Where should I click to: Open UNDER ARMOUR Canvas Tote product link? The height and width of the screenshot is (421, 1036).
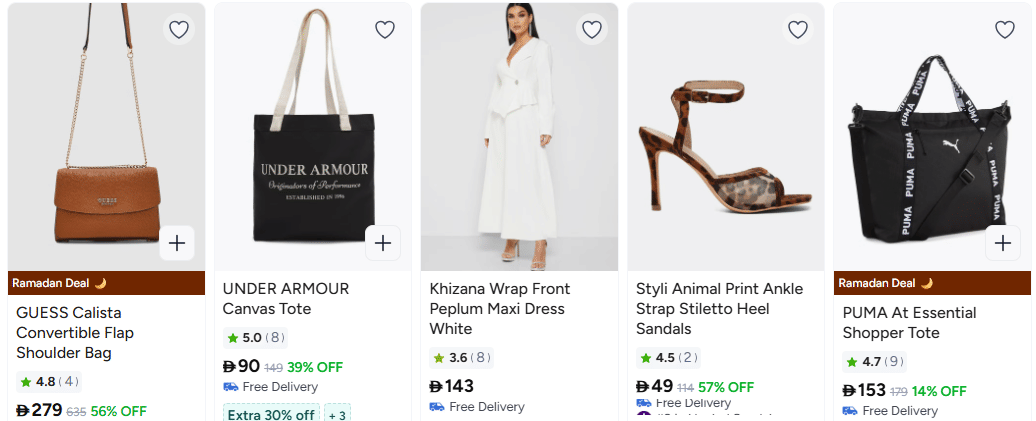pyautogui.click(x=286, y=298)
